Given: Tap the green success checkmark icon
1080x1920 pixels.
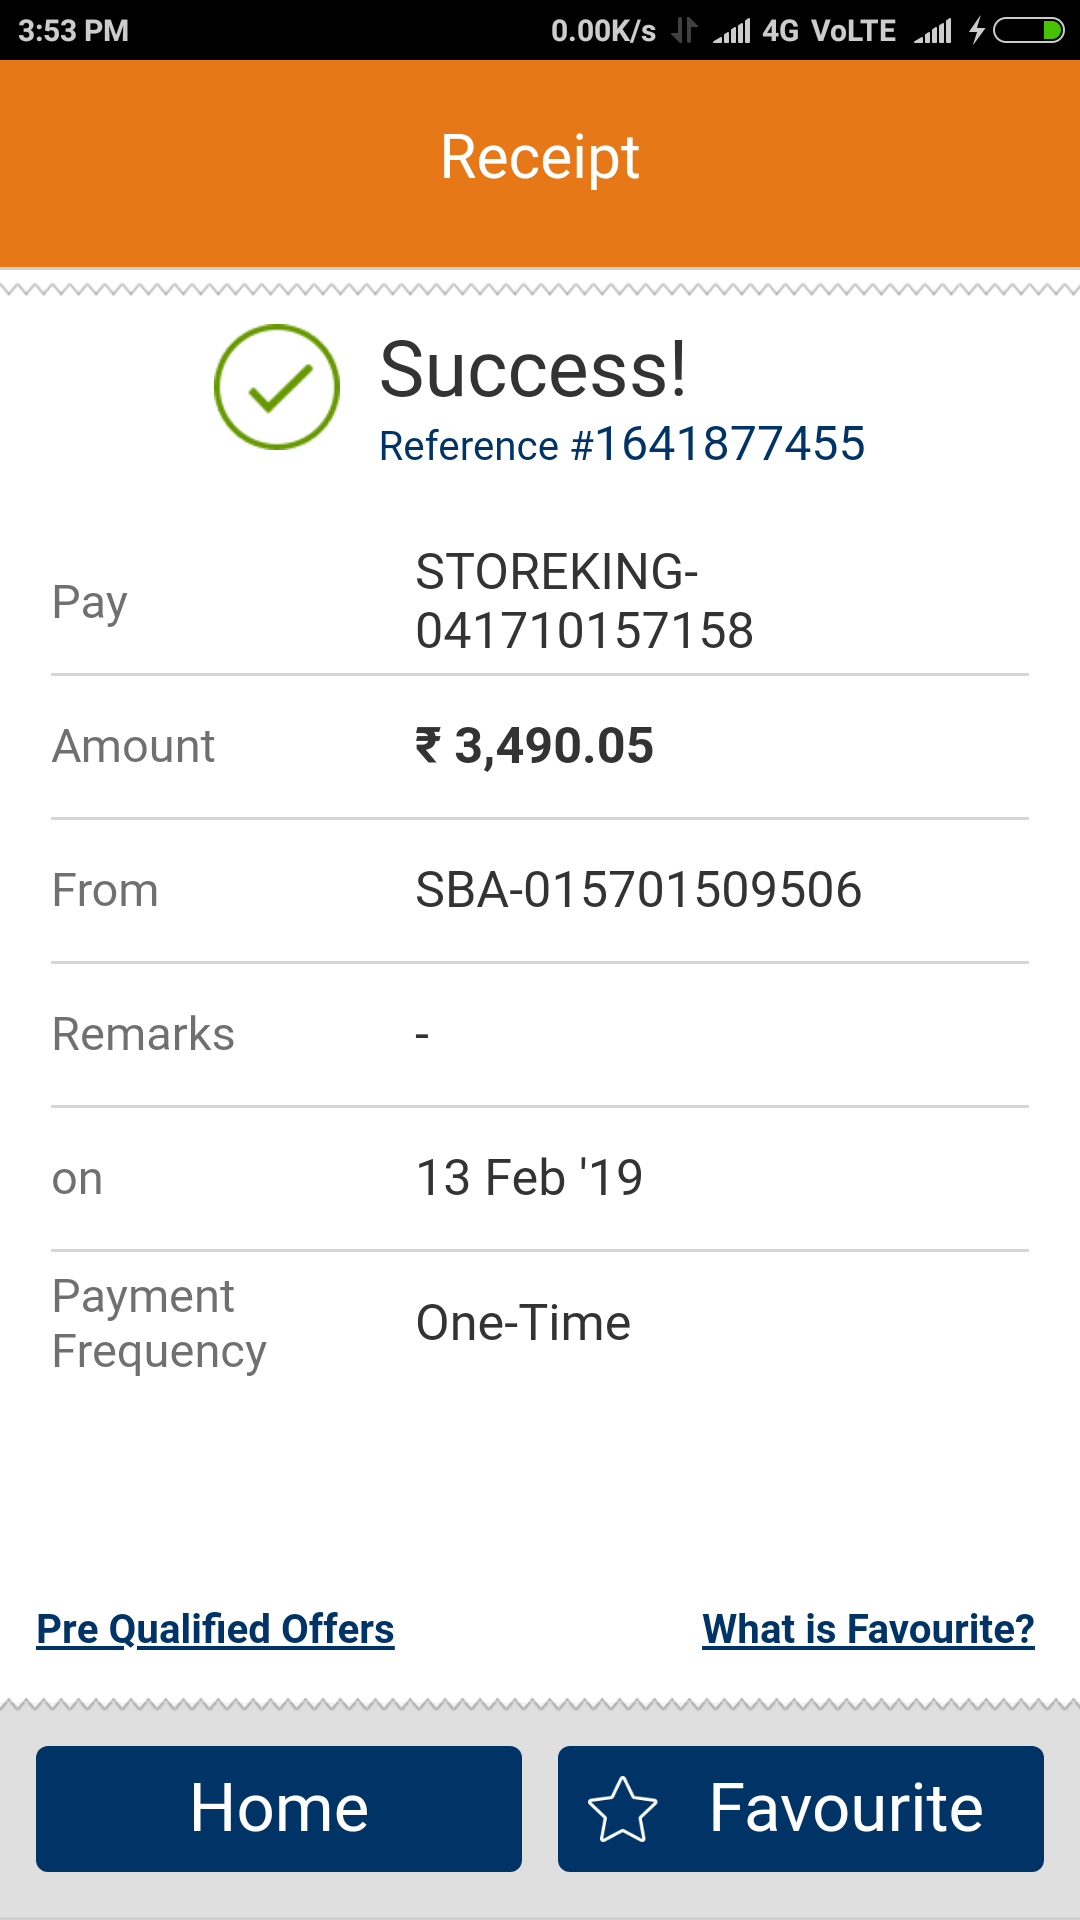Looking at the screenshot, I should (x=277, y=387).
